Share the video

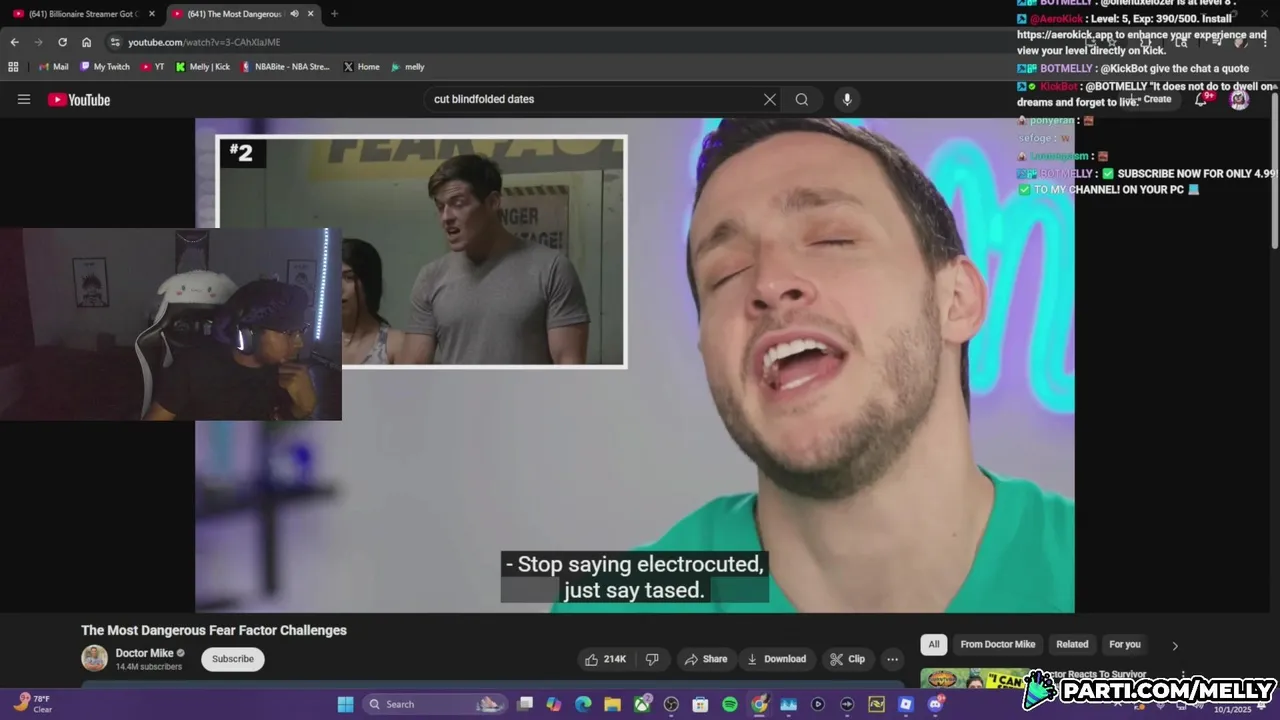pyautogui.click(x=705, y=659)
